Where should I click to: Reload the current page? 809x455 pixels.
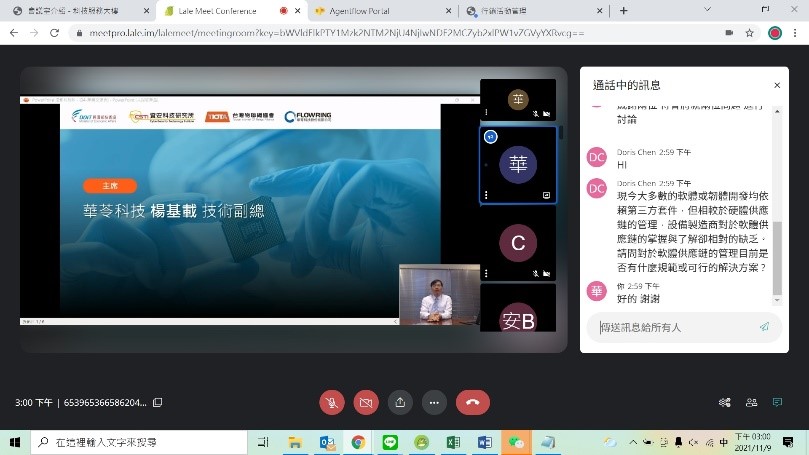coord(54,33)
